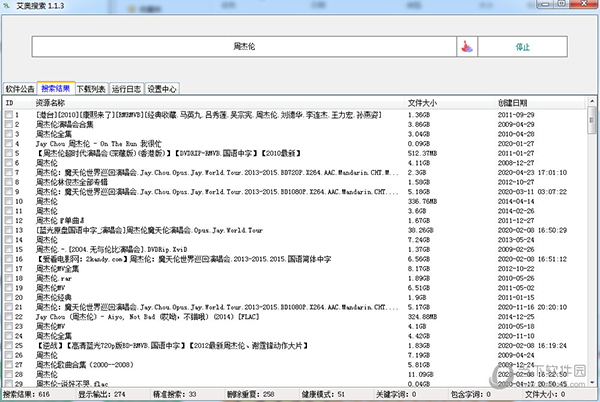Select result 周杰伦林俊杰全部专辑
Screen dimensions: 600x402
coord(72,182)
